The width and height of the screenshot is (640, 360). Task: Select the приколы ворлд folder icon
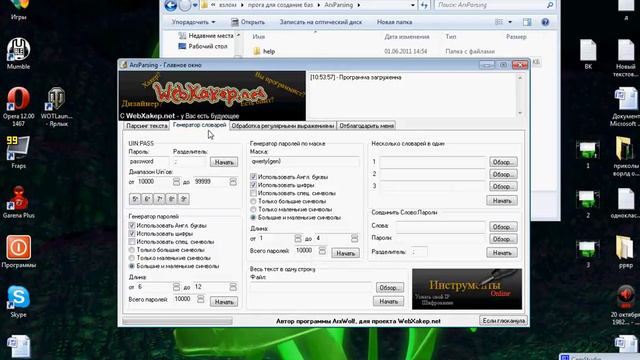click(626, 156)
